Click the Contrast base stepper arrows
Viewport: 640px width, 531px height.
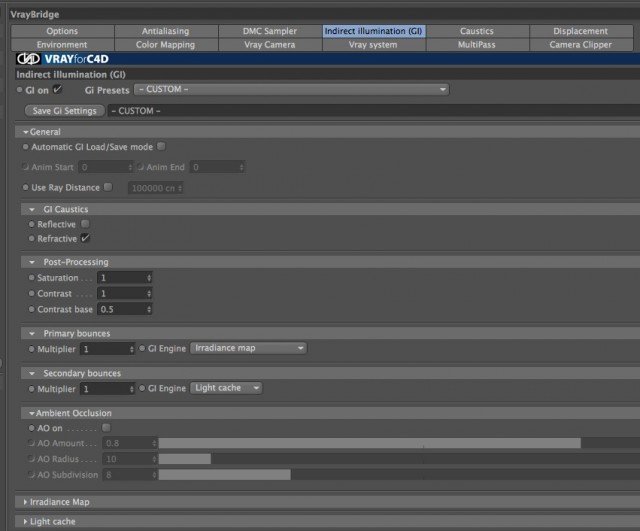149,309
